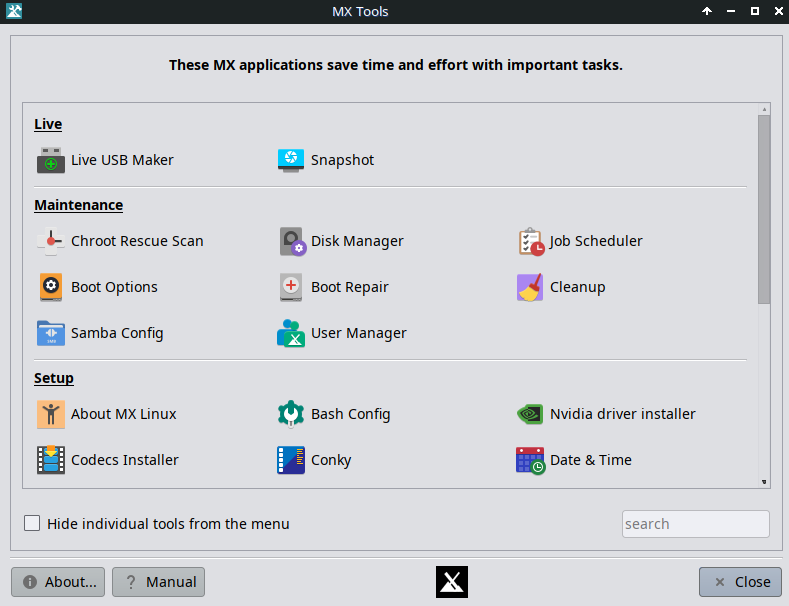Click in the search field
This screenshot has height=606, width=789.
[695, 524]
